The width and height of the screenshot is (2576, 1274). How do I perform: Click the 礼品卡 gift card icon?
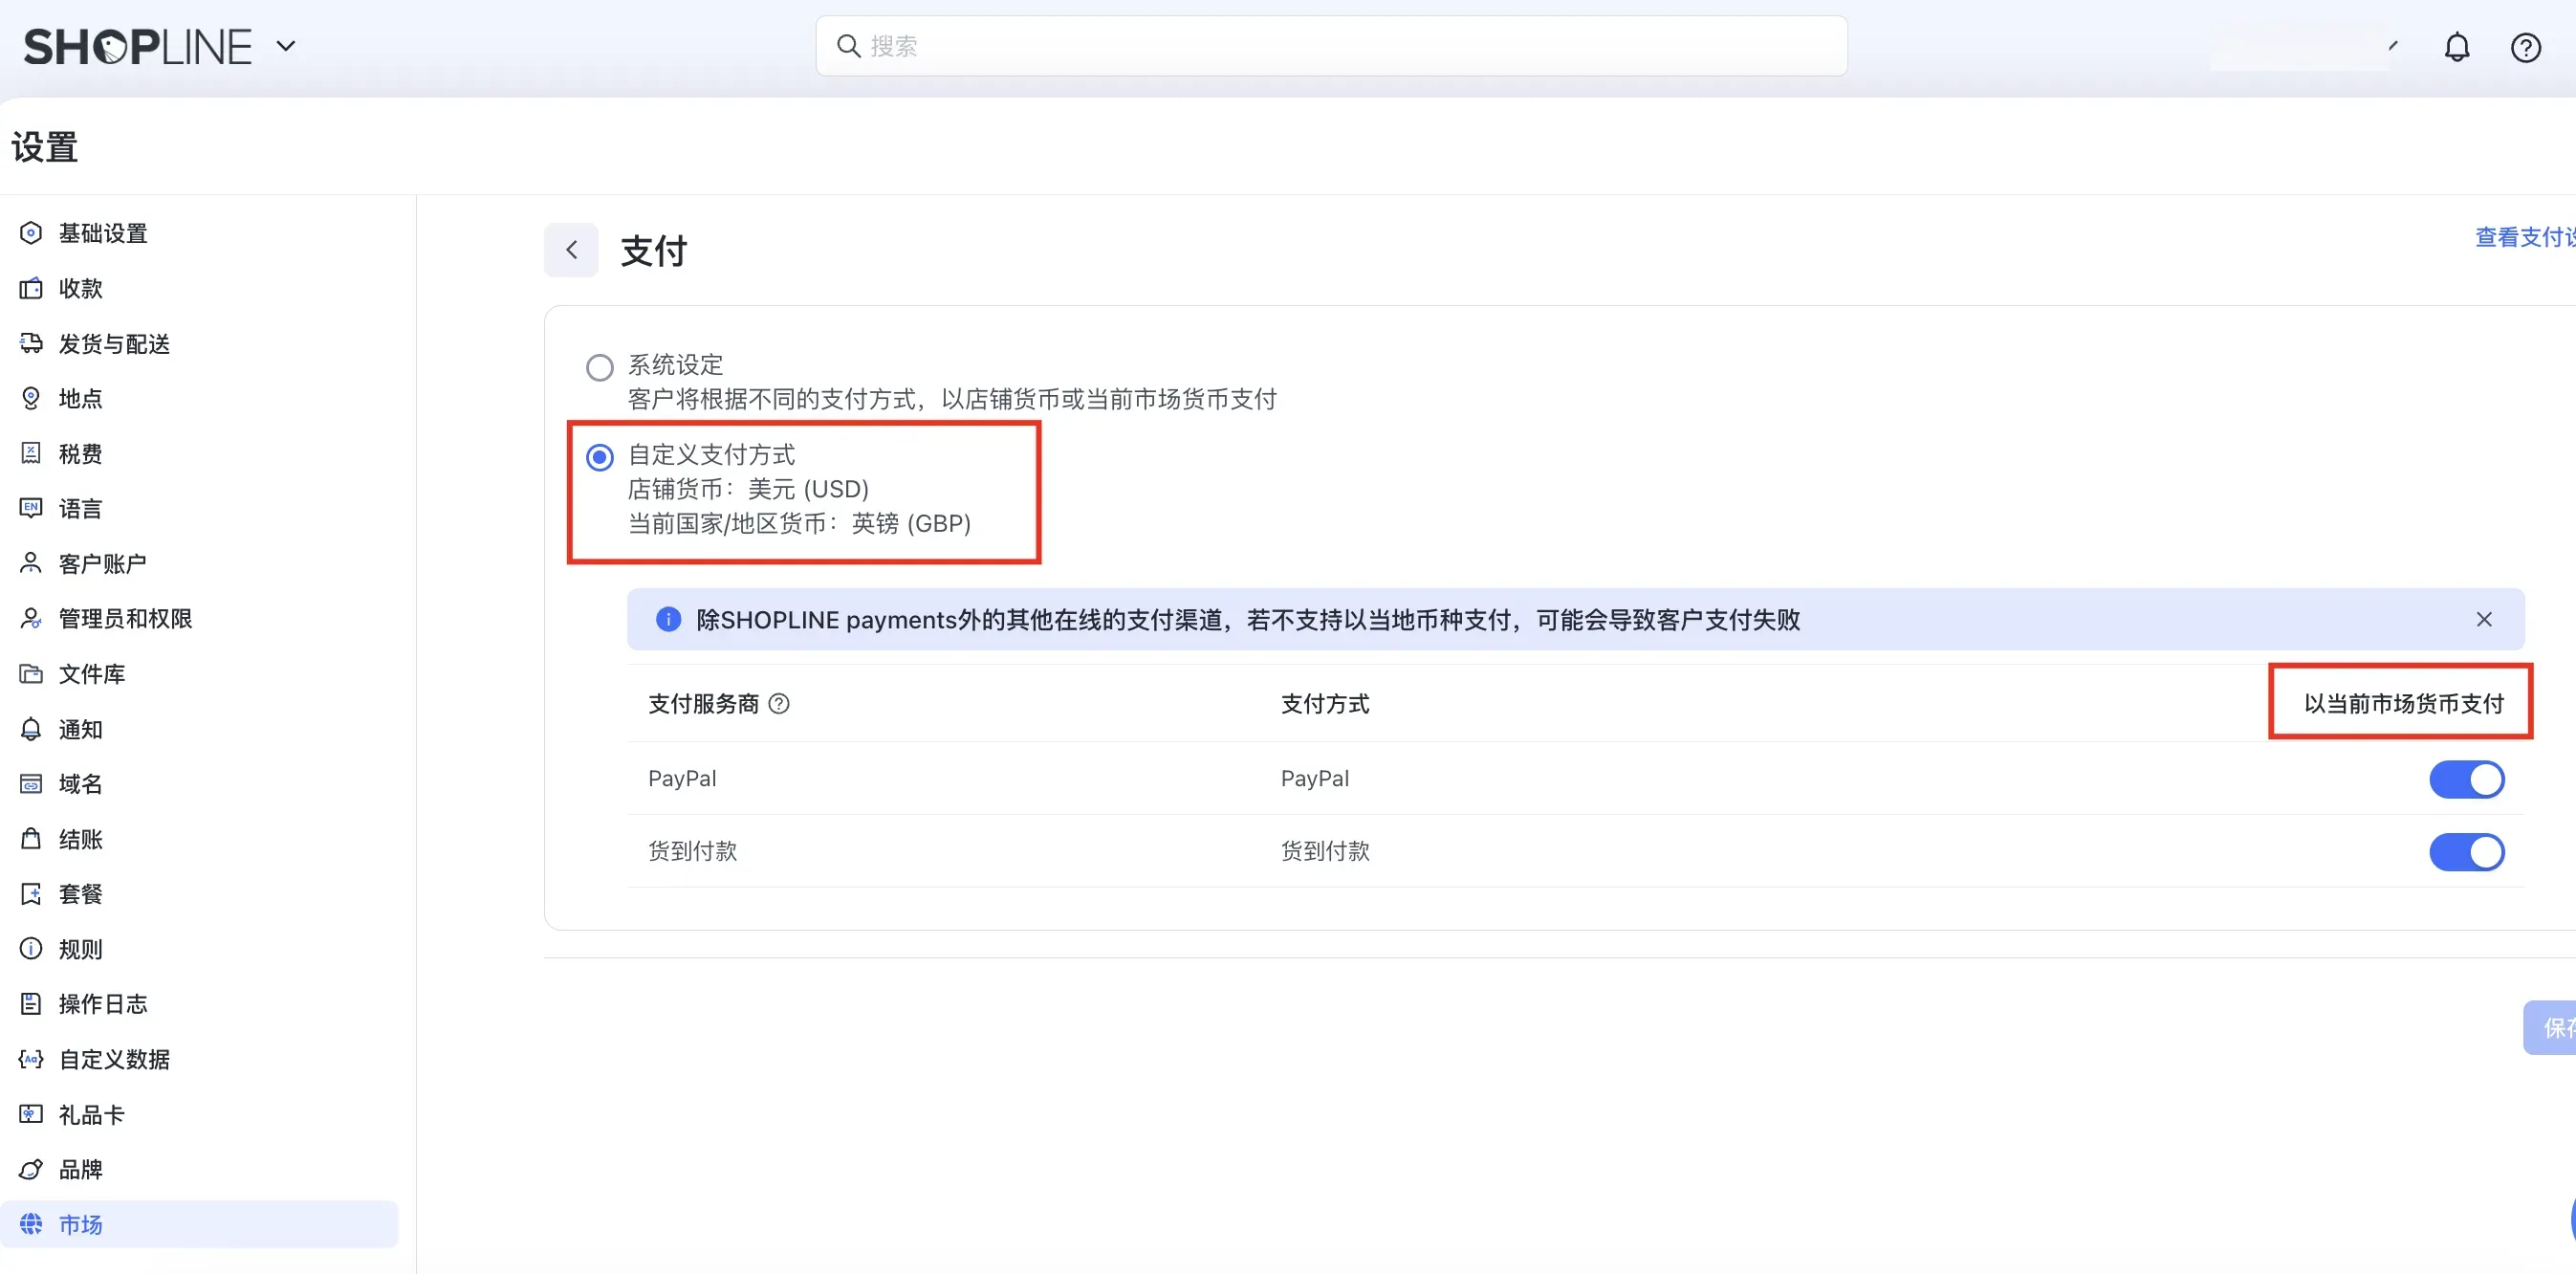coord(31,1114)
